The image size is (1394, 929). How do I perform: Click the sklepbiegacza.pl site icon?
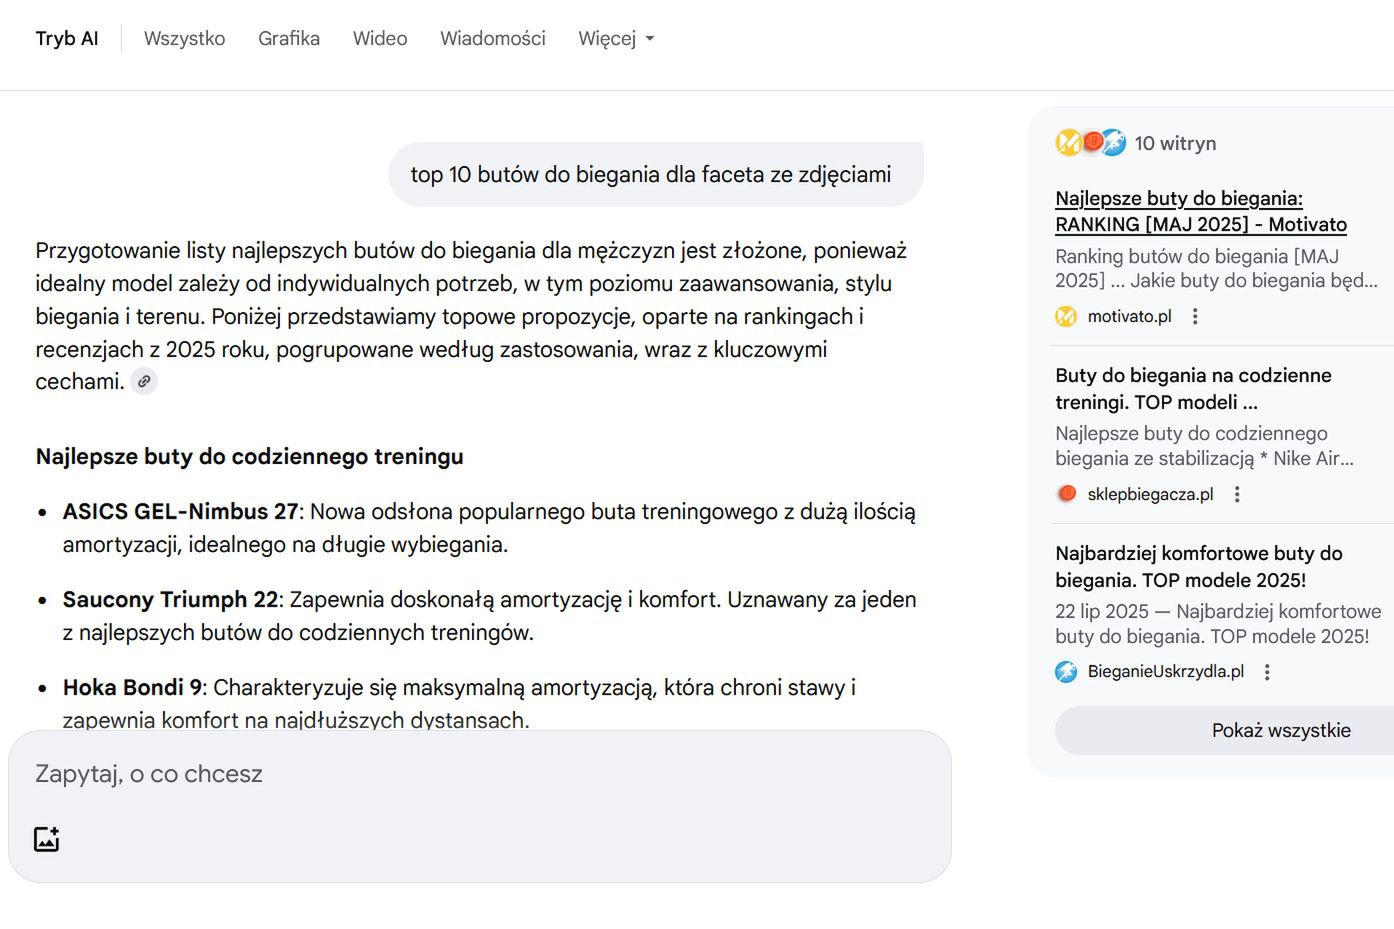click(x=1066, y=493)
